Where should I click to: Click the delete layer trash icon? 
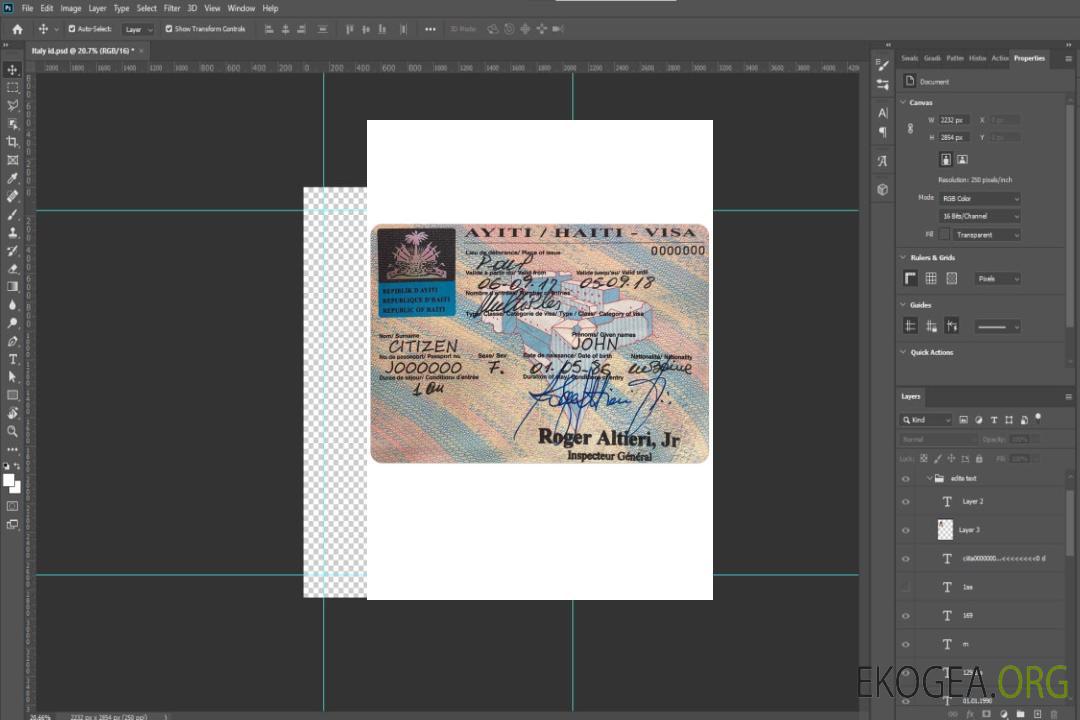1054,714
